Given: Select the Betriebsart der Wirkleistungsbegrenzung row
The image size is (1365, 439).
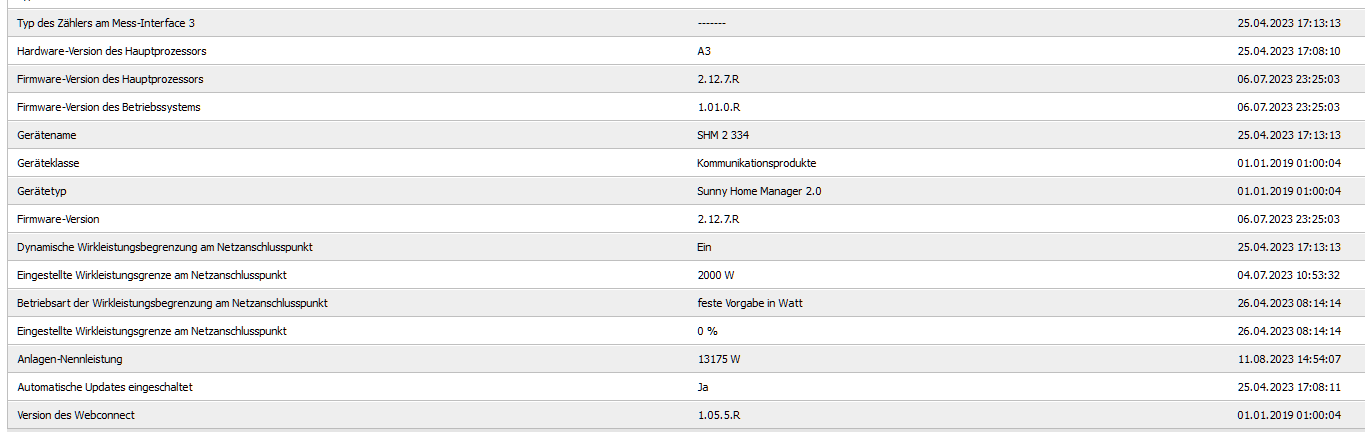Looking at the screenshot, I should [682, 303].
